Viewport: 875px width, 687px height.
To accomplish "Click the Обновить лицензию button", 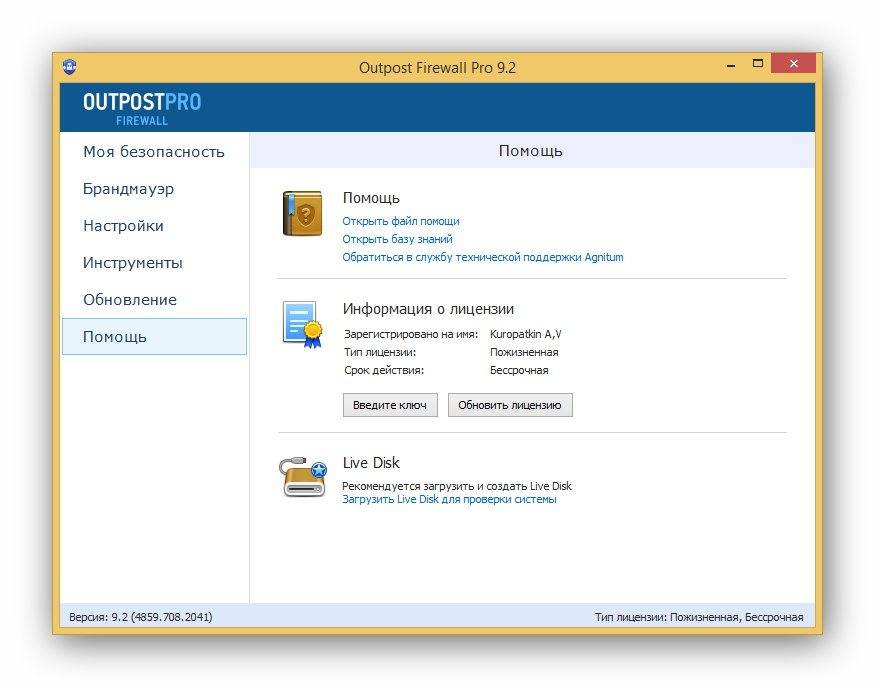I will (x=510, y=405).
